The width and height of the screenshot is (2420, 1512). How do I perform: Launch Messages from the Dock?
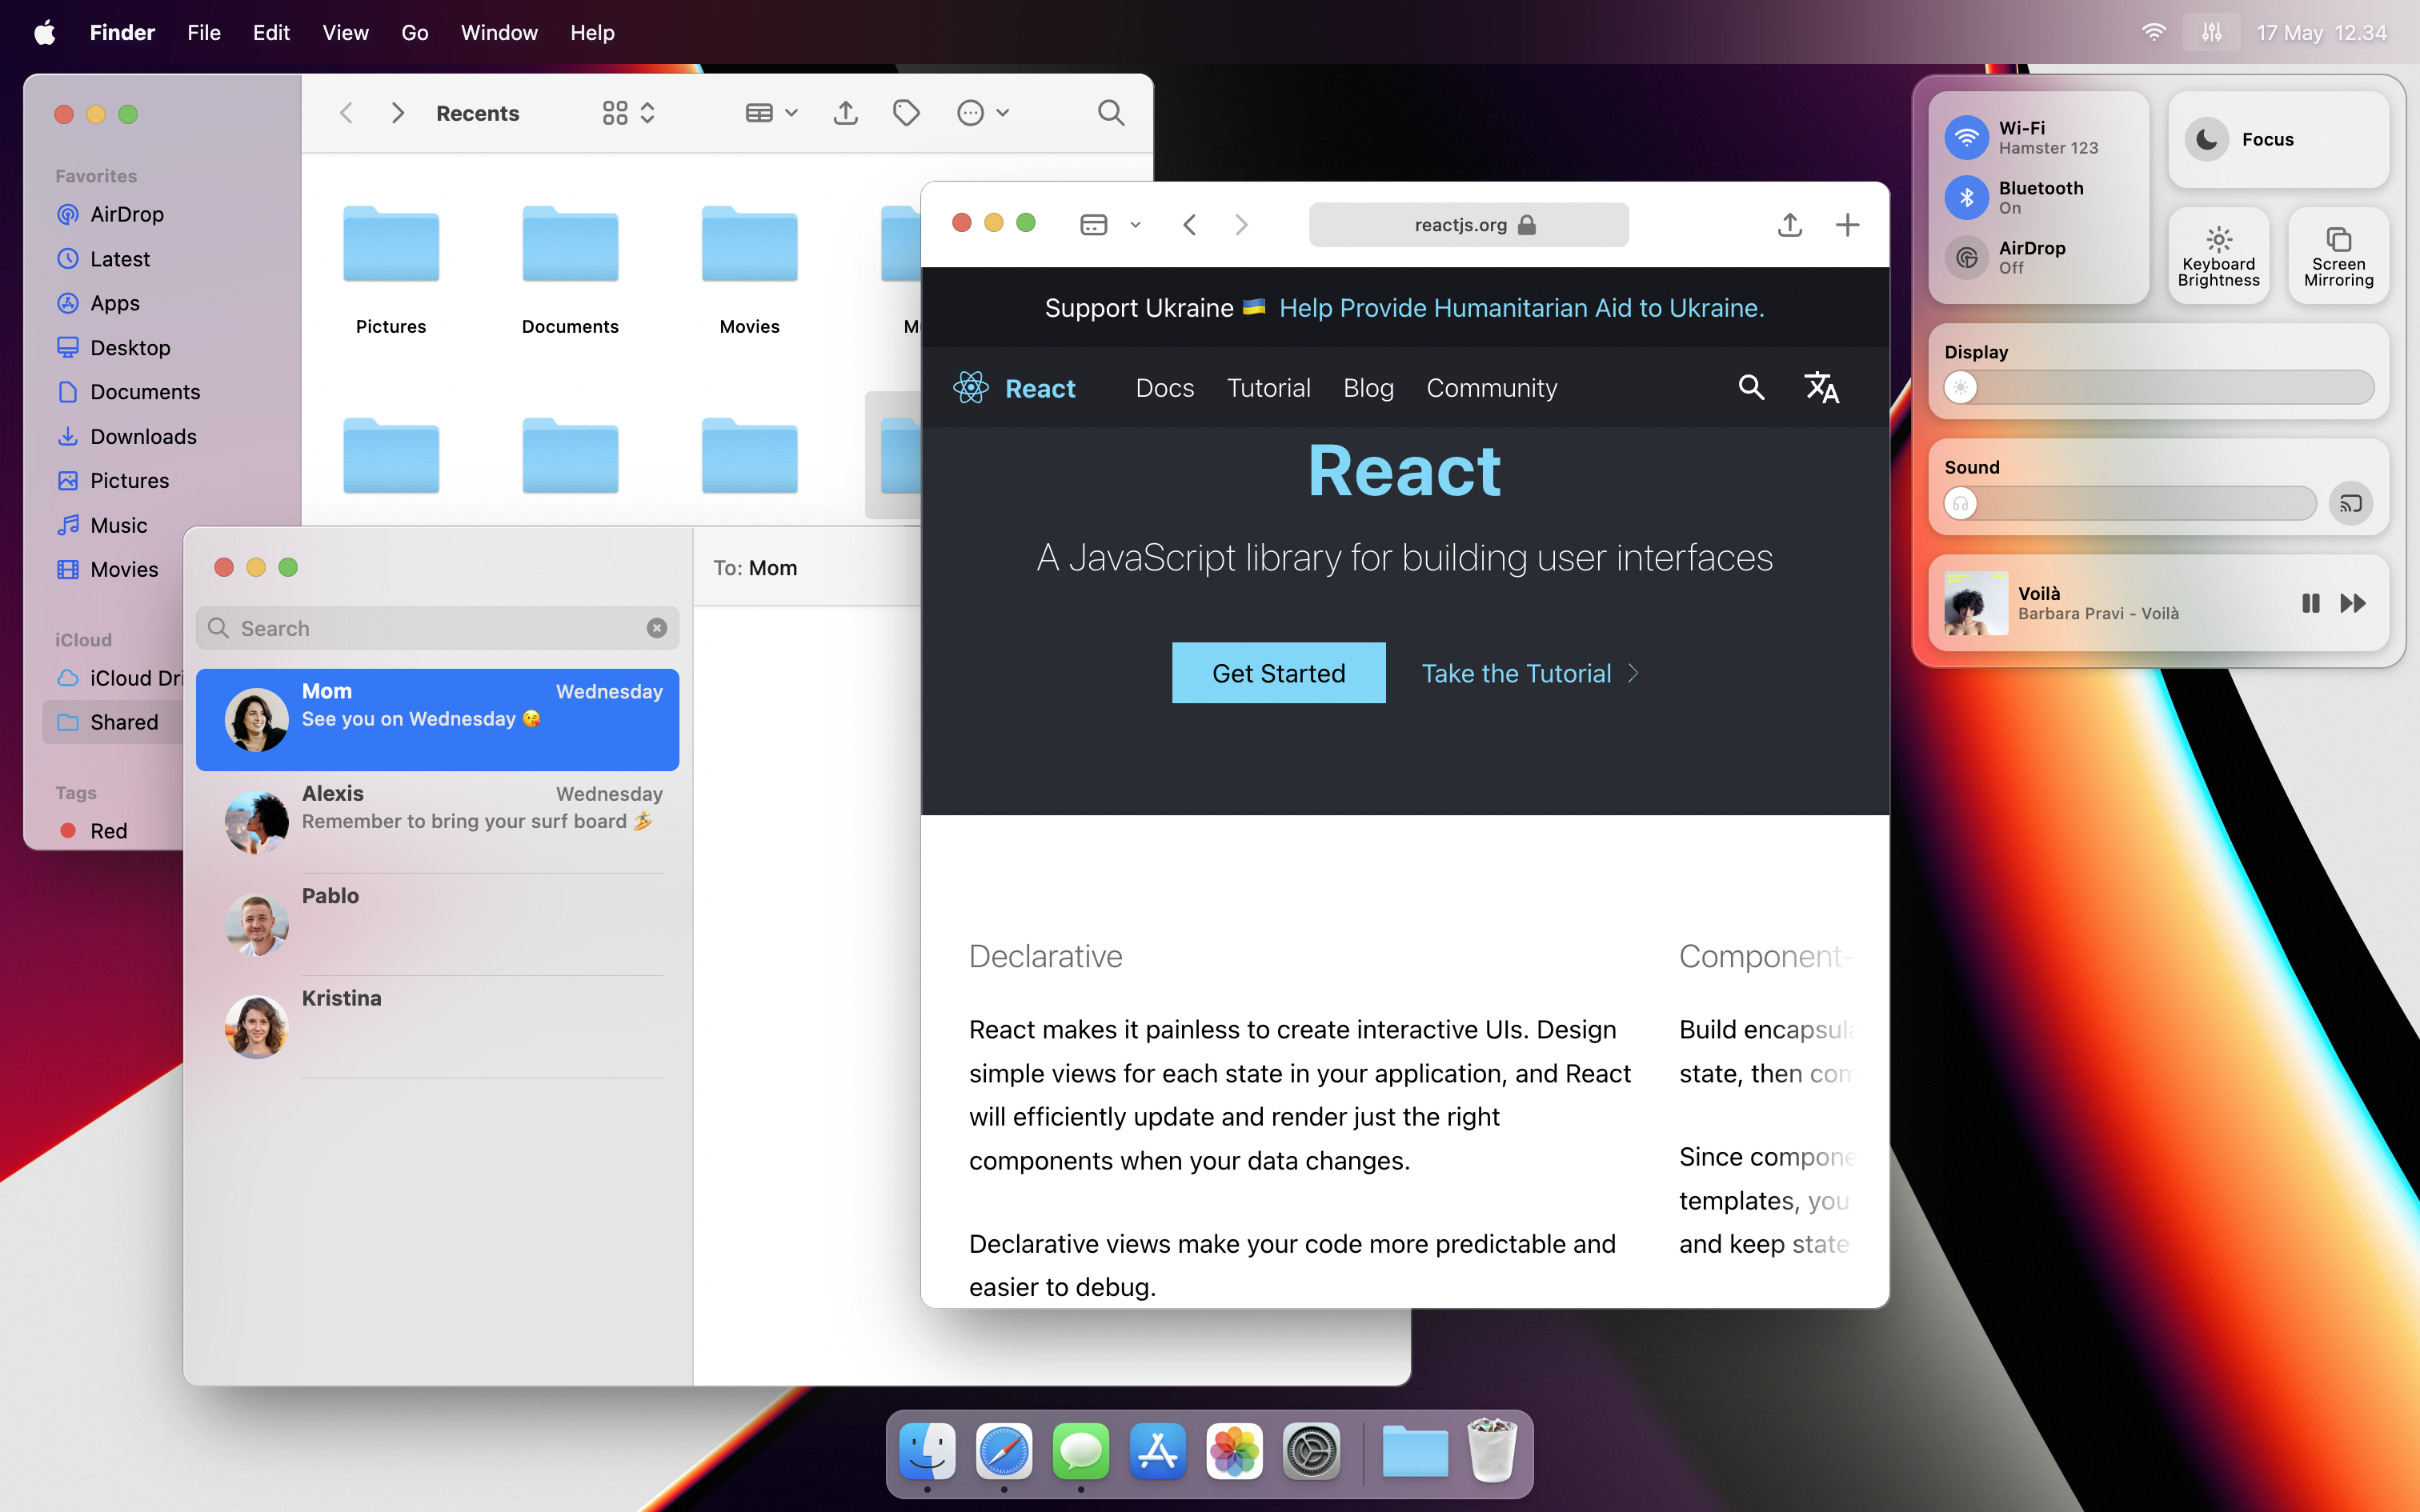pos(1081,1452)
